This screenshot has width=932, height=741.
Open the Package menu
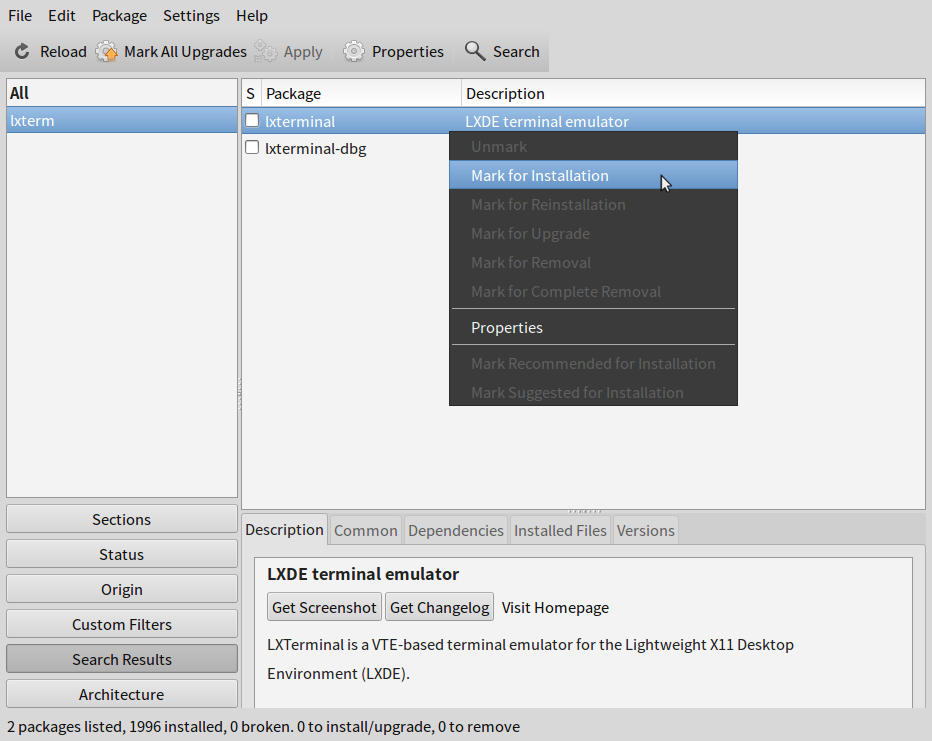click(119, 15)
